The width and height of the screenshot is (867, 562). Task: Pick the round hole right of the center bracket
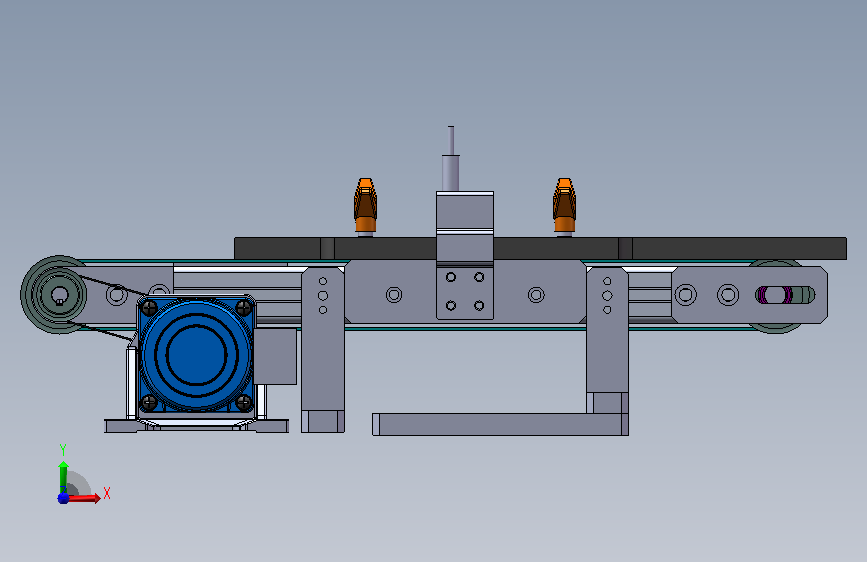(536, 295)
